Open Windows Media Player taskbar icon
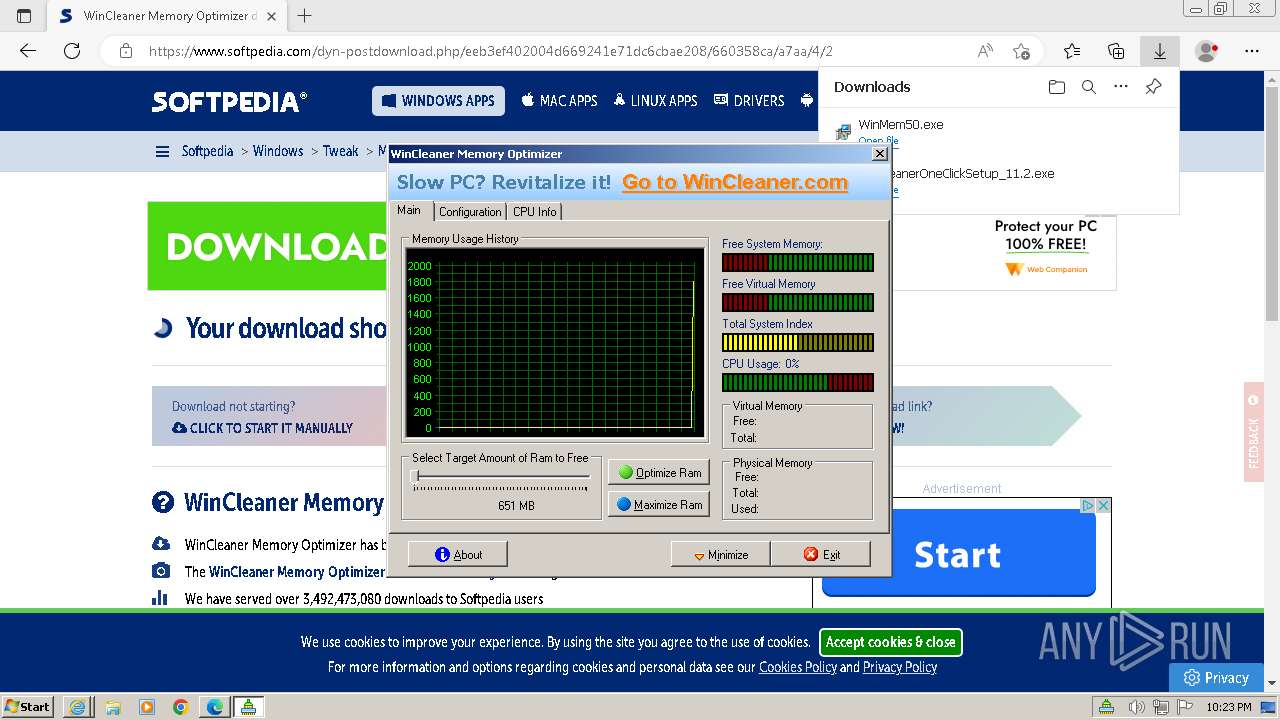Screen dimensions: 1280x720 point(146,707)
